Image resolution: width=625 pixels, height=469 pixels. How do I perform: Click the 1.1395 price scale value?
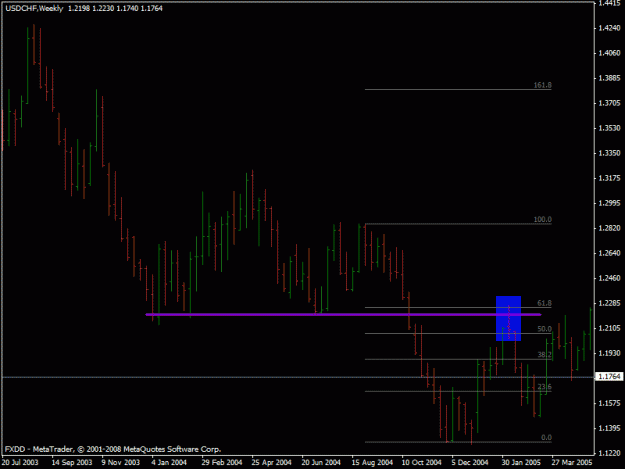[x=609, y=428]
